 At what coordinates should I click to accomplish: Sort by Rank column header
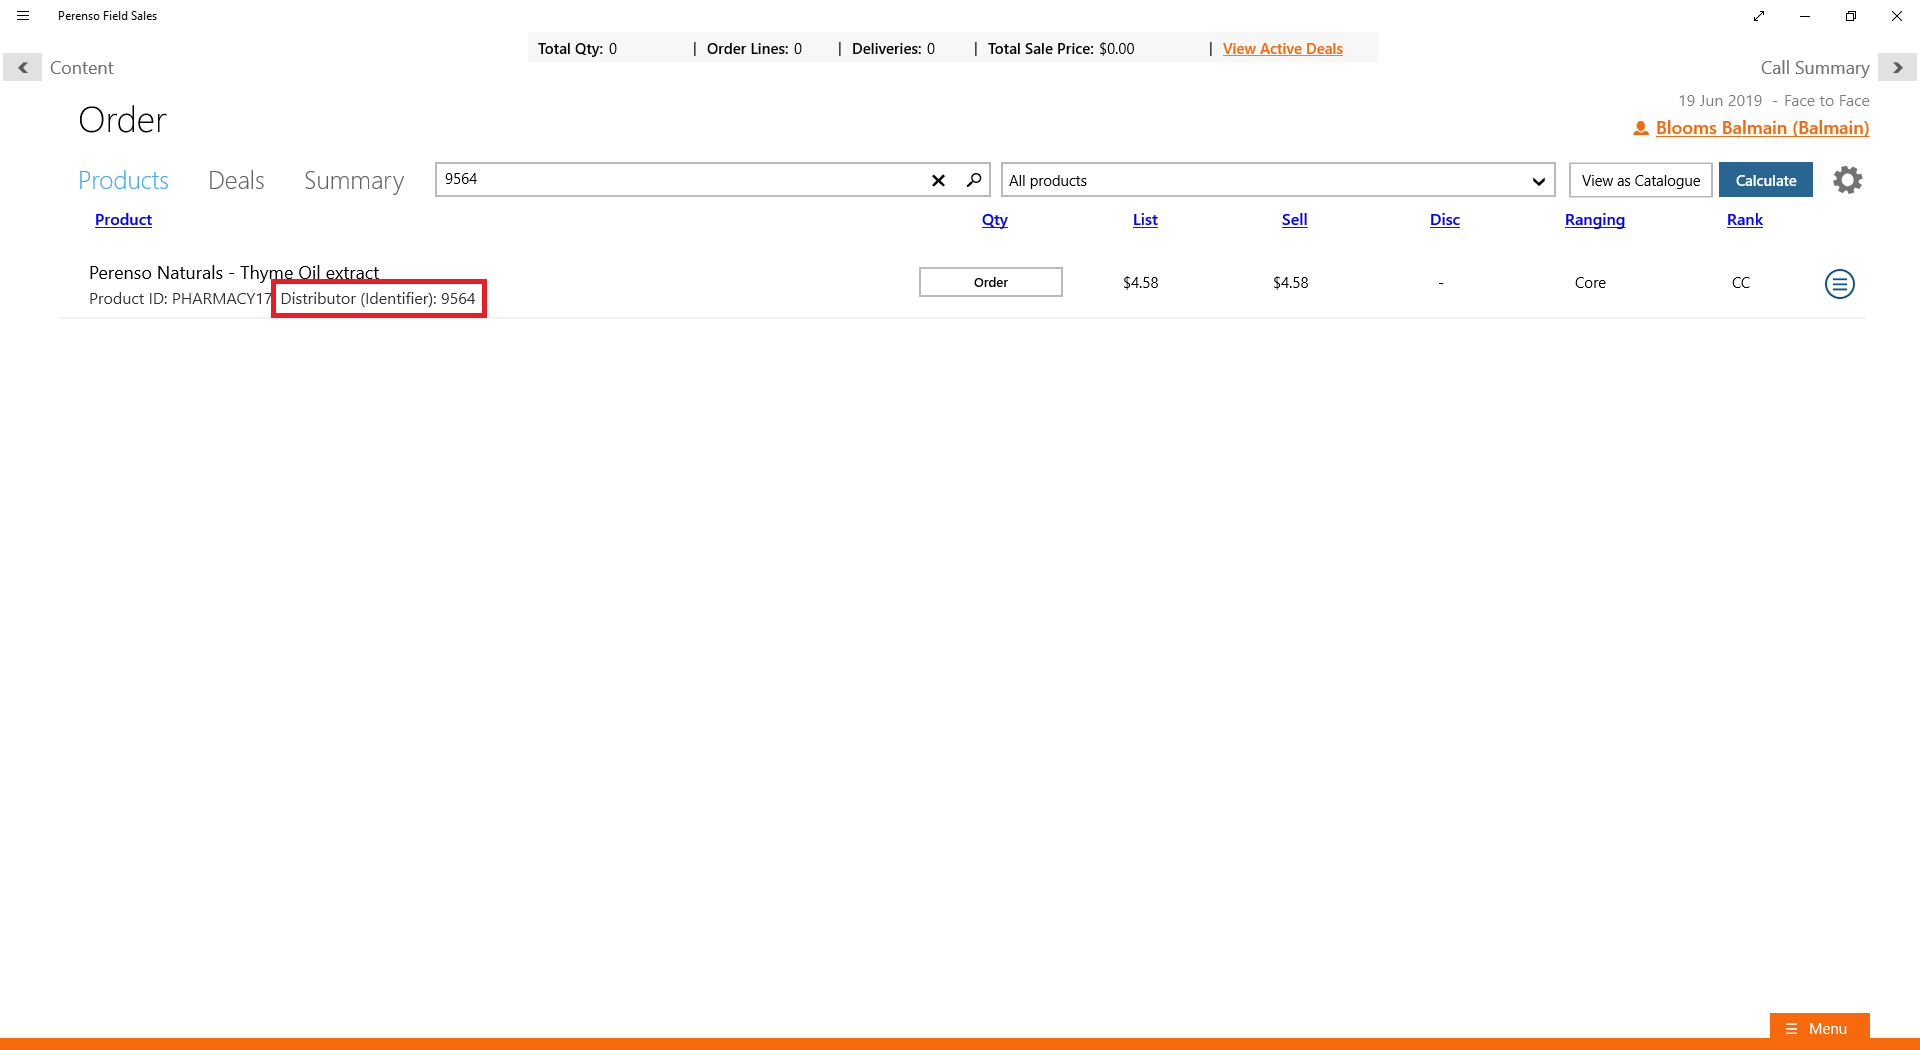pos(1744,220)
